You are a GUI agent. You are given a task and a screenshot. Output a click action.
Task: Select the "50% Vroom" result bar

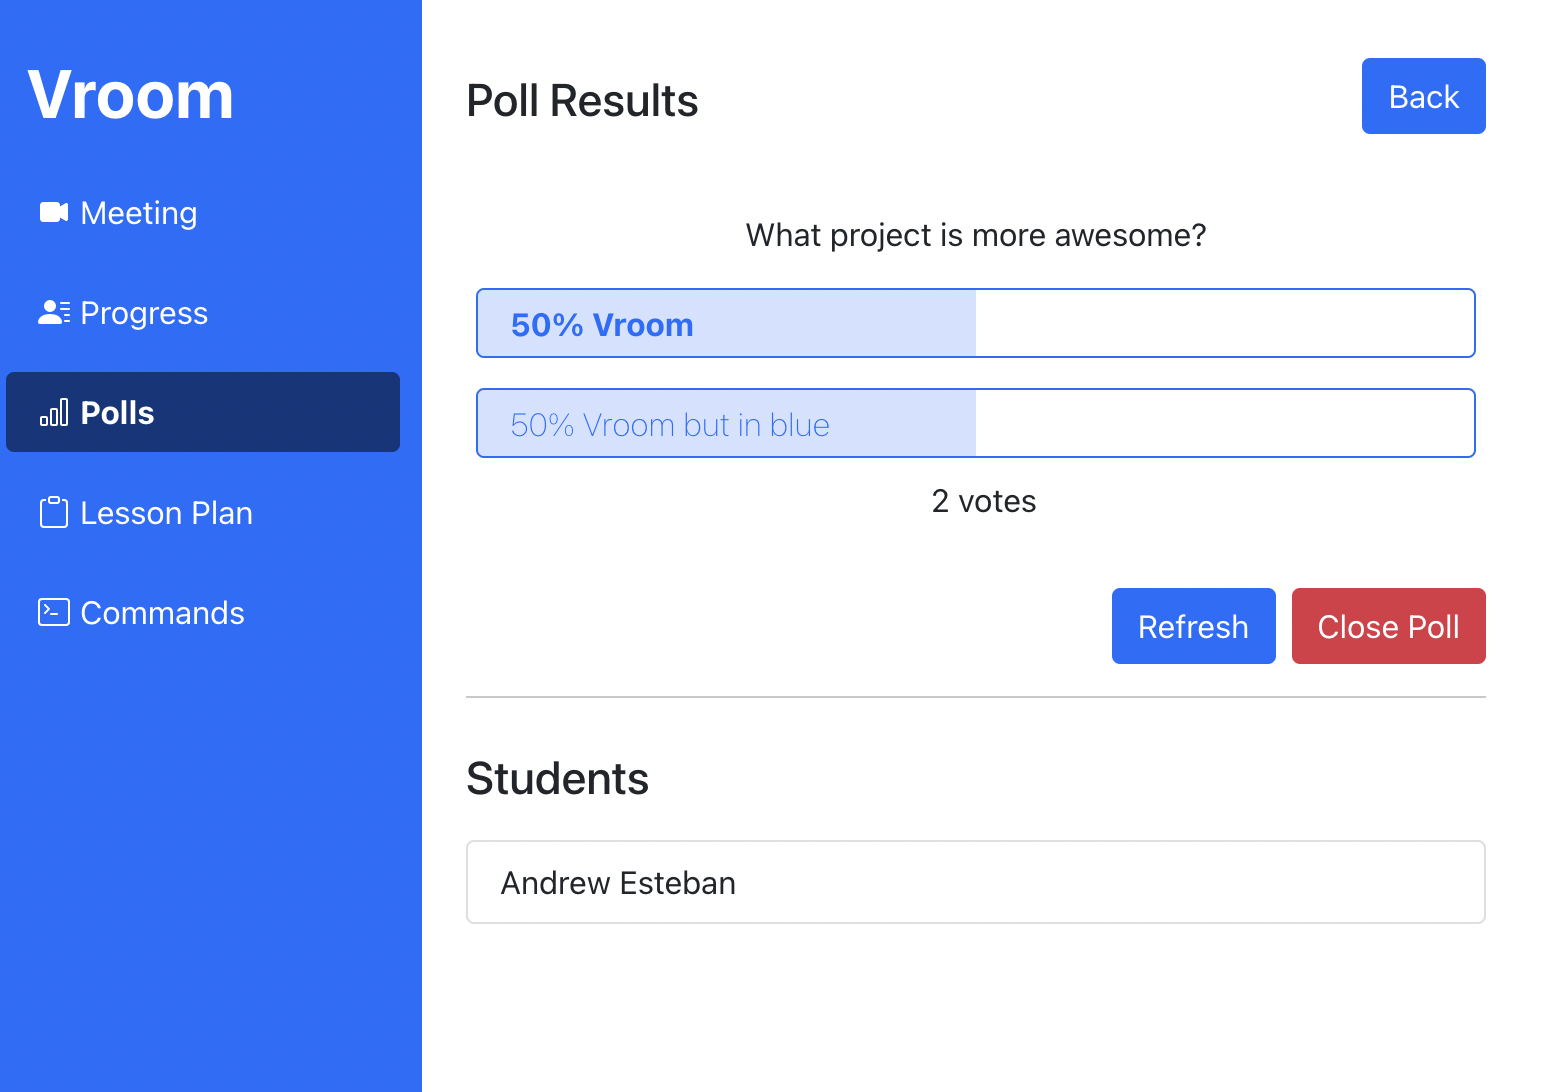(975, 323)
